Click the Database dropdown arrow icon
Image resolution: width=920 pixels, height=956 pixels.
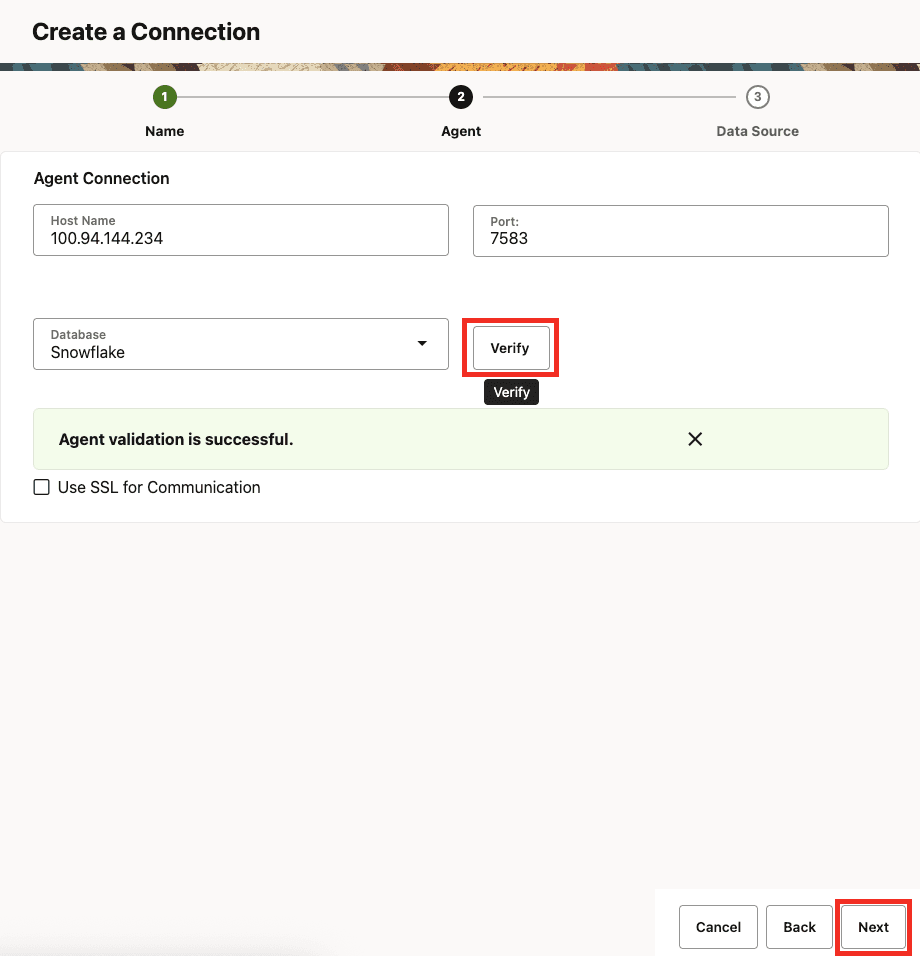pyautogui.click(x=422, y=343)
